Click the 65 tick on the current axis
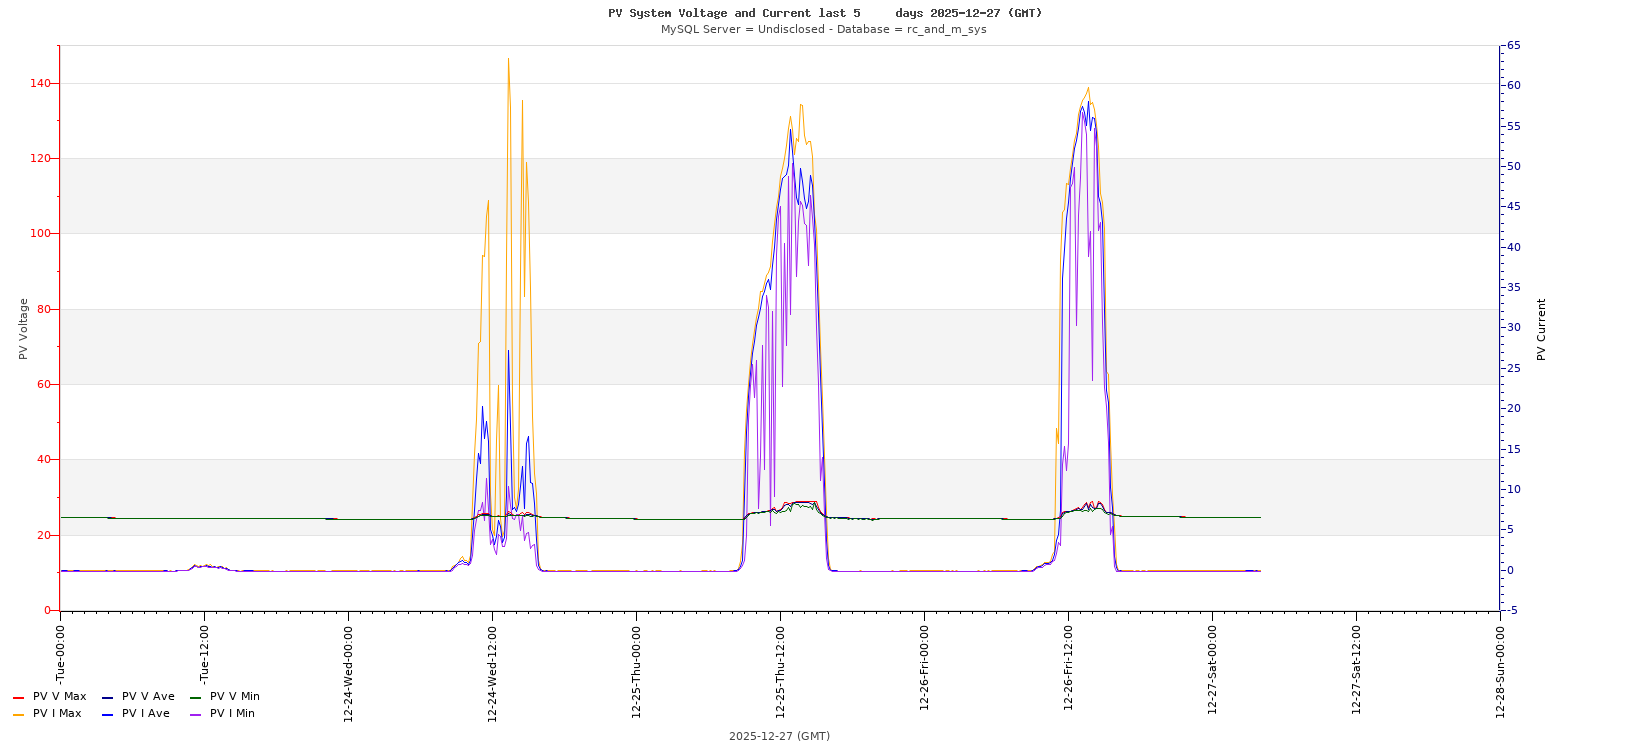 (x=1514, y=46)
